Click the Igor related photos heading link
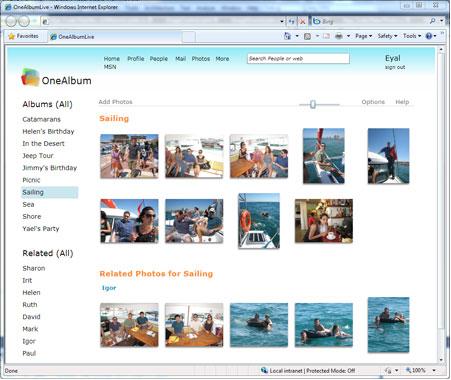The height and width of the screenshot is (380, 451). [x=109, y=288]
